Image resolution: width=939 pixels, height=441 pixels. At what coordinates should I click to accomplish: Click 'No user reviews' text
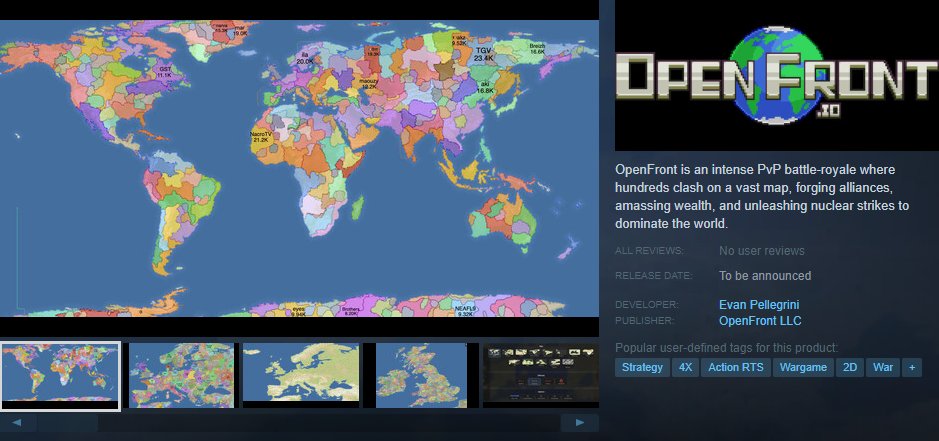coord(762,251)
